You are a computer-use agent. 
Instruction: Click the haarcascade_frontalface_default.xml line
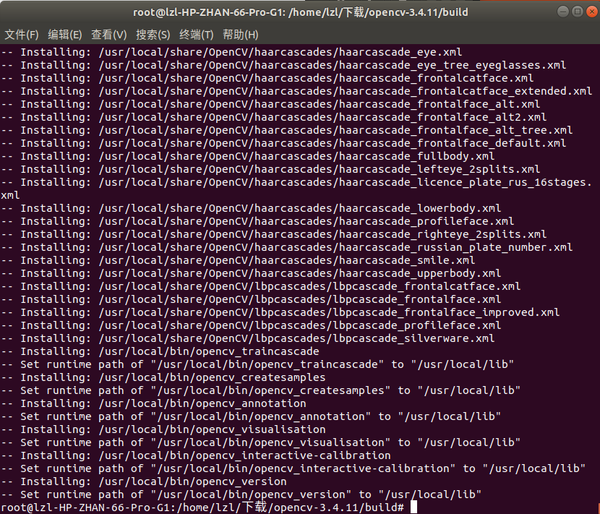[284, 143]
